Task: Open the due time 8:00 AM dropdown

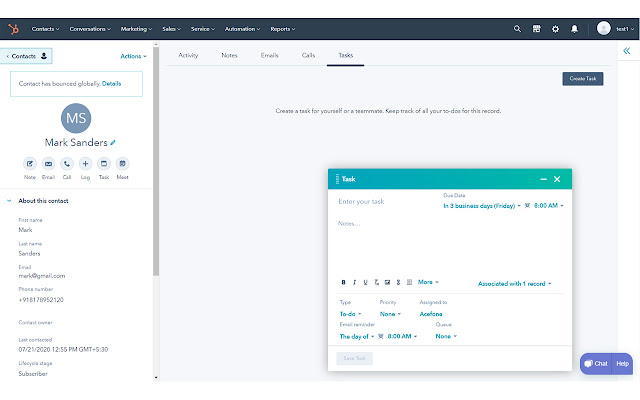Action: click(549, 206)
